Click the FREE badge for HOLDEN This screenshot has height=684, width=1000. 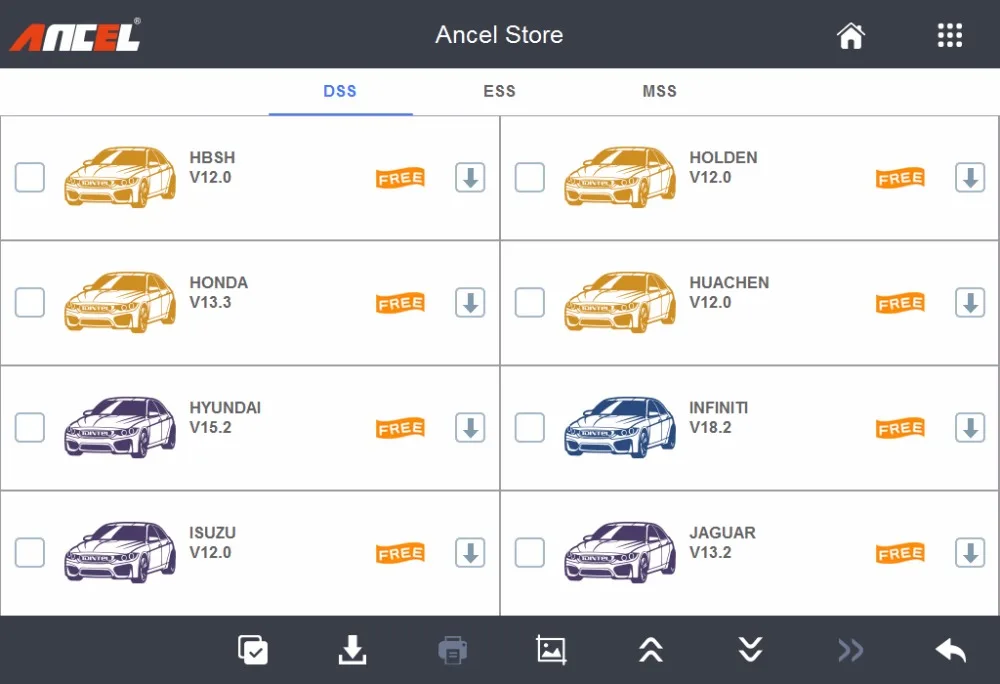tap(900, 178)
